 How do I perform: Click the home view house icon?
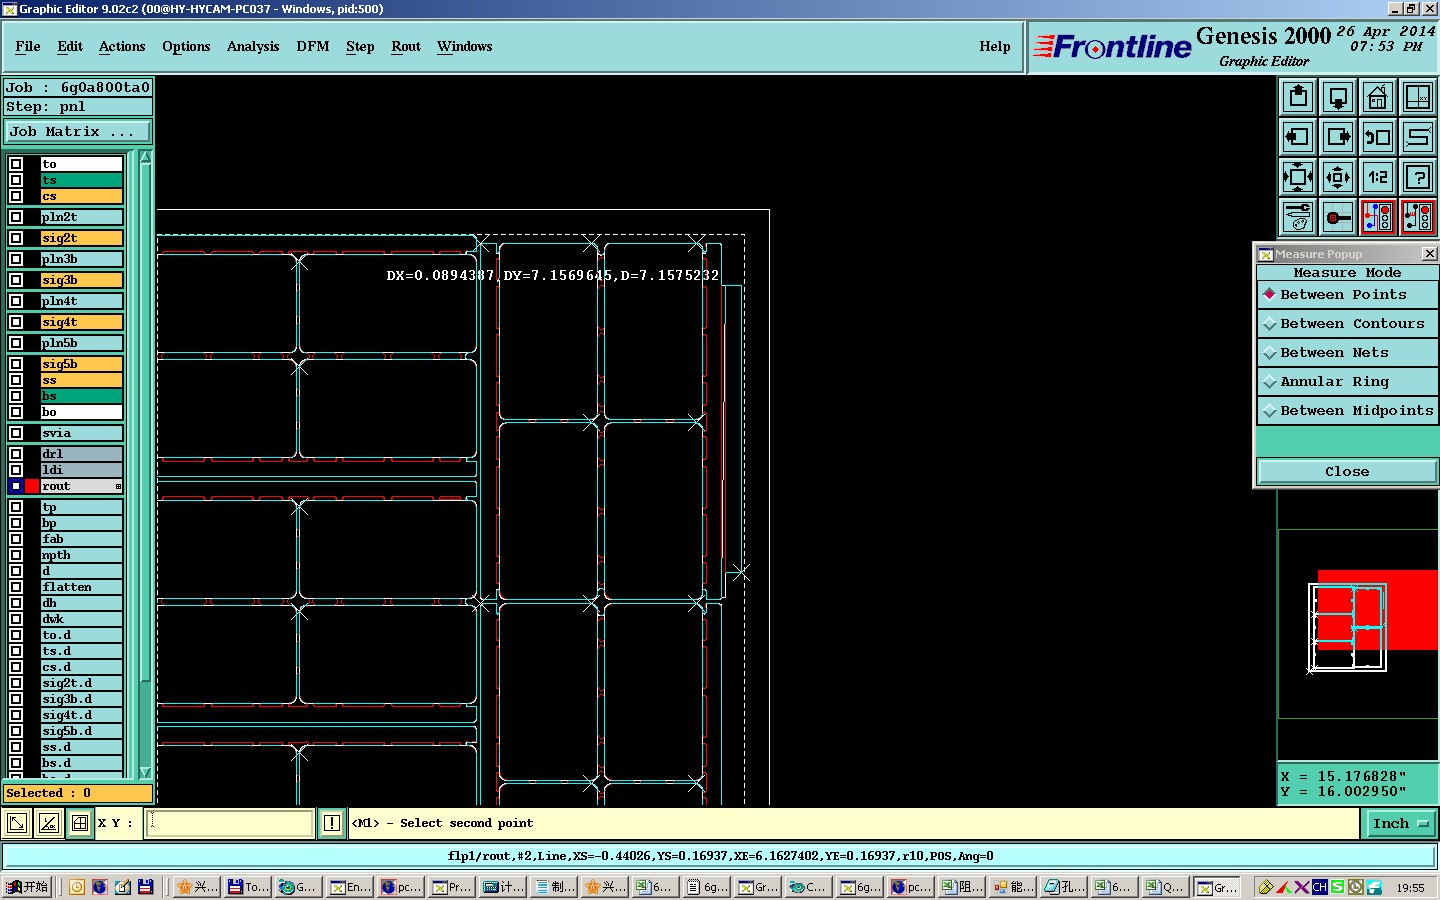pyautogui.click(x=1378, y=97)
